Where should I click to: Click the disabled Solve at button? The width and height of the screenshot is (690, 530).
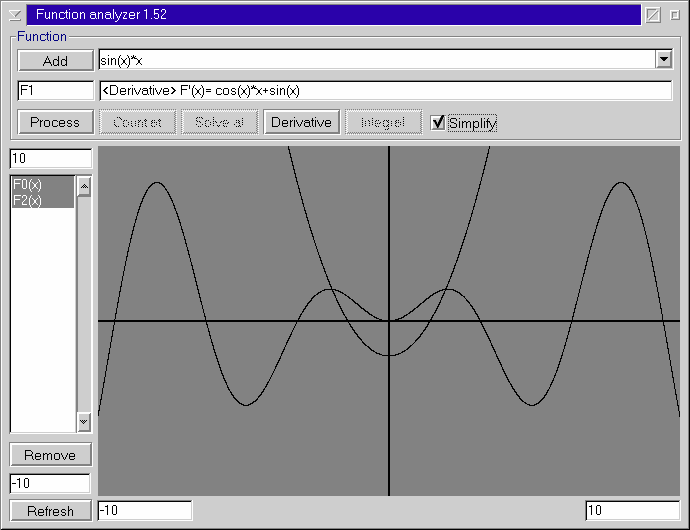219,122
